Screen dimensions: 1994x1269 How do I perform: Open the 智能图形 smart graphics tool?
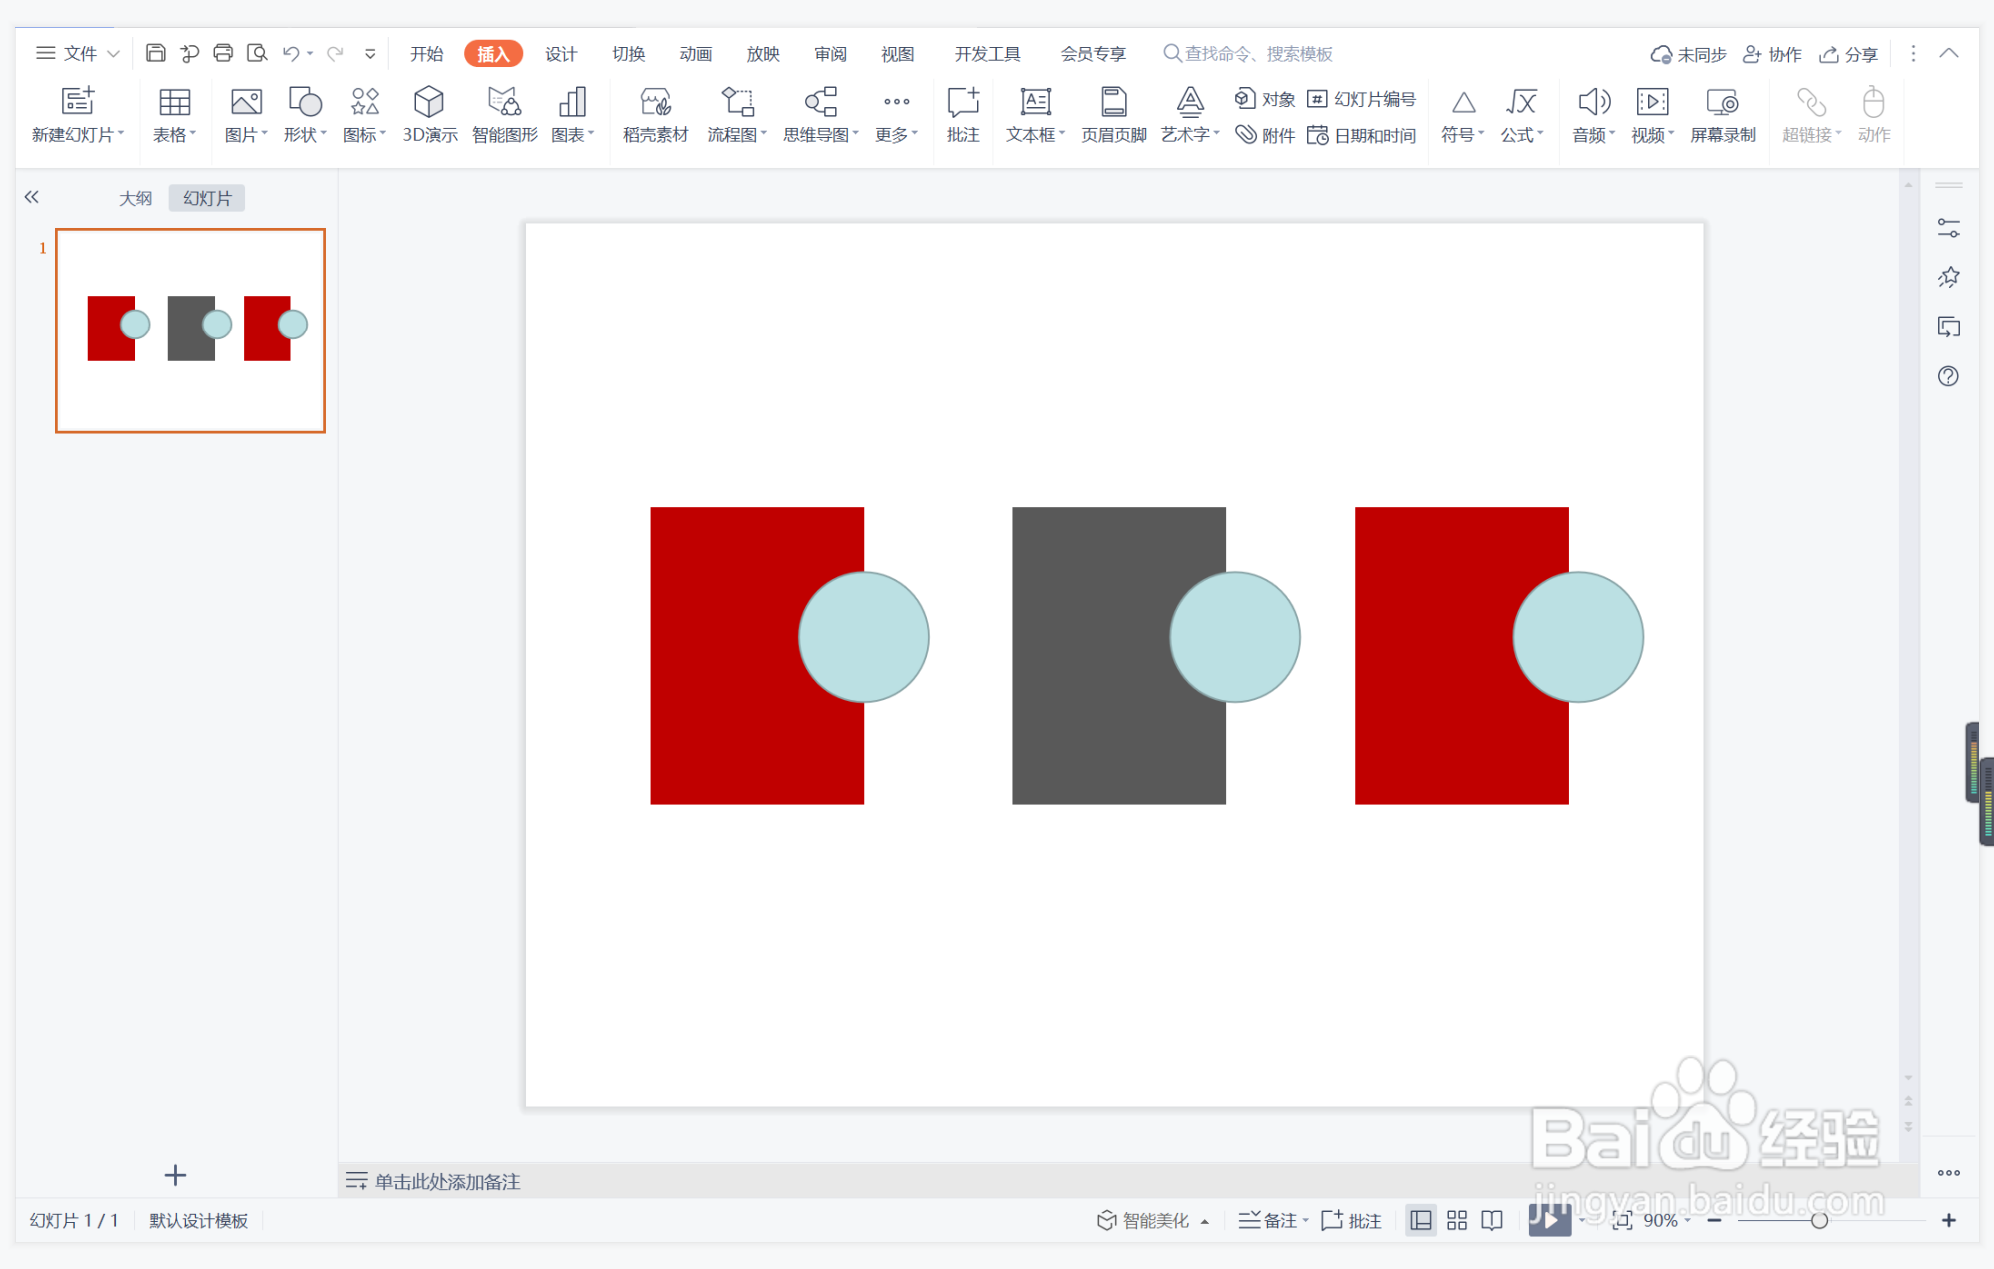[x=504, y=114]
